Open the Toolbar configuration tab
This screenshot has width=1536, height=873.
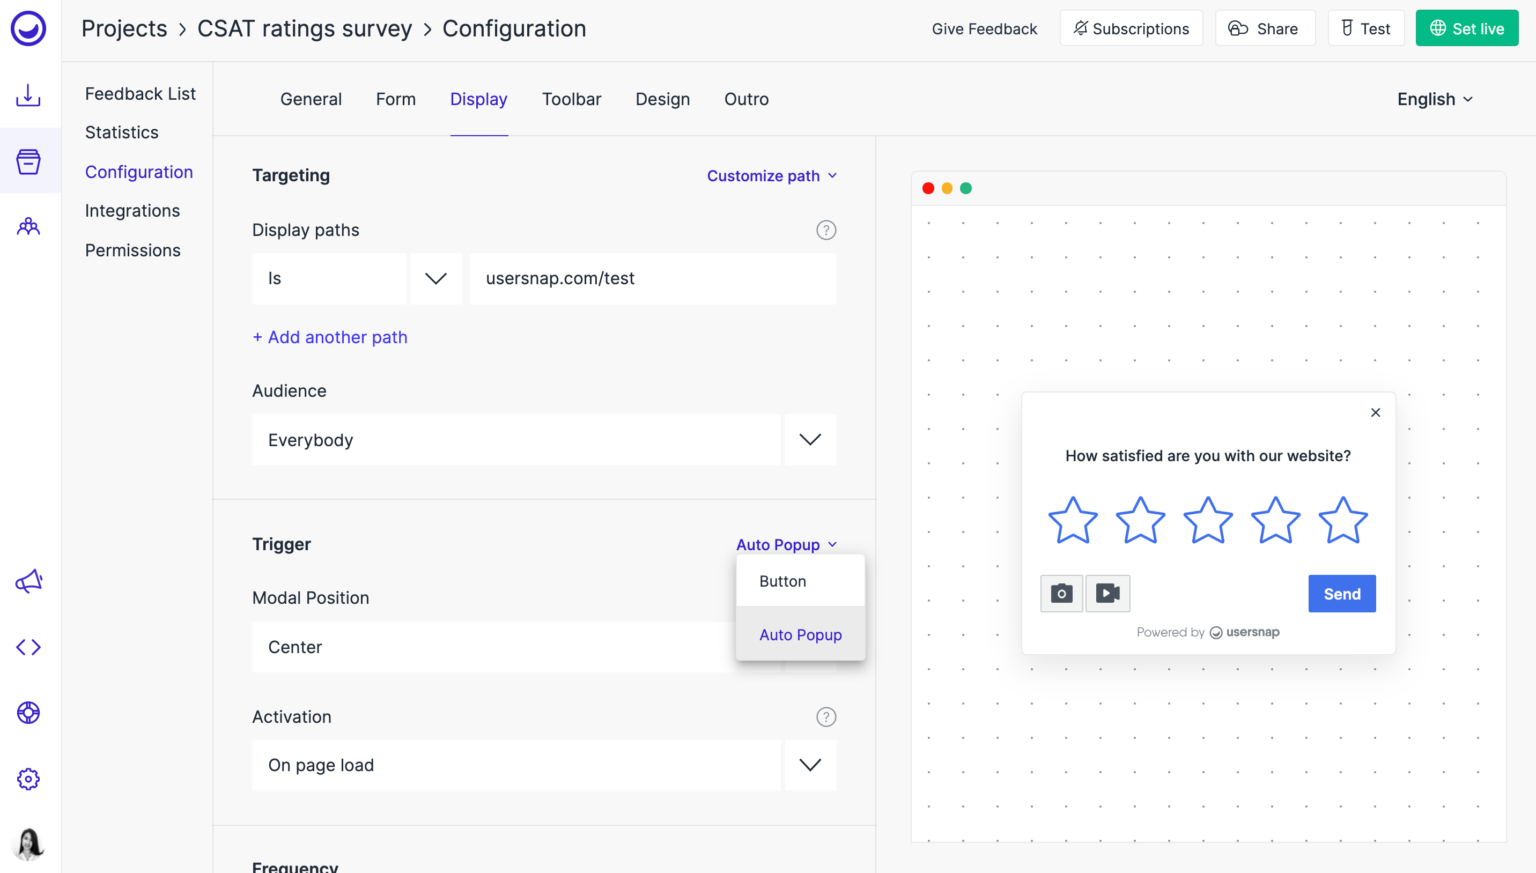tap(571, 99)
